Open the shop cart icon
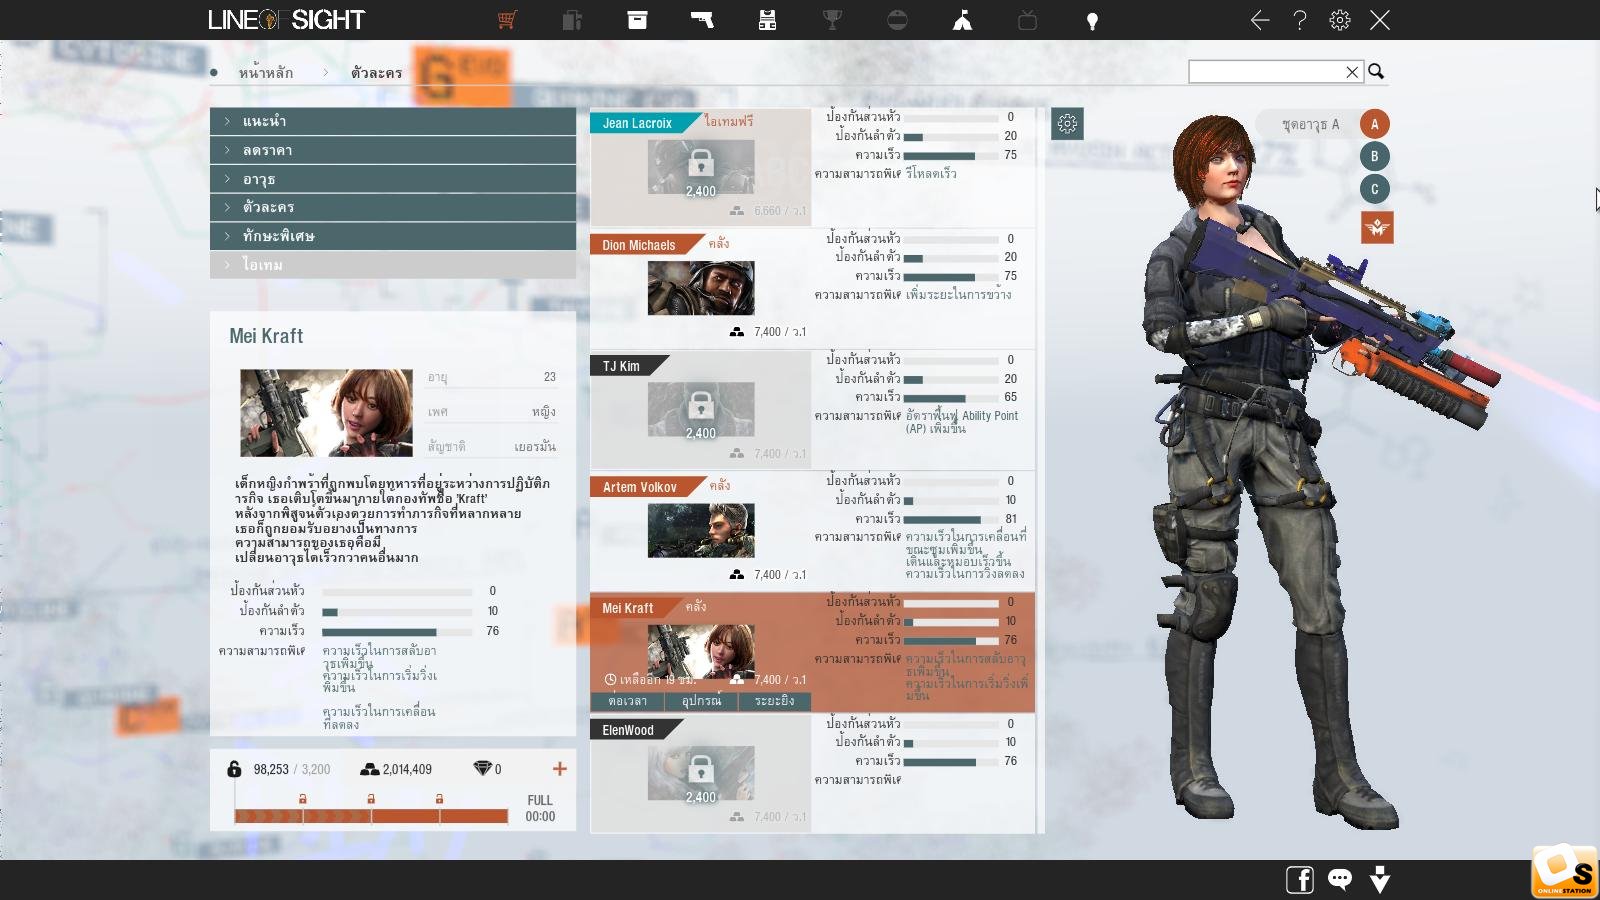This screenshot has width=1600, height=900. coord(507,20)
